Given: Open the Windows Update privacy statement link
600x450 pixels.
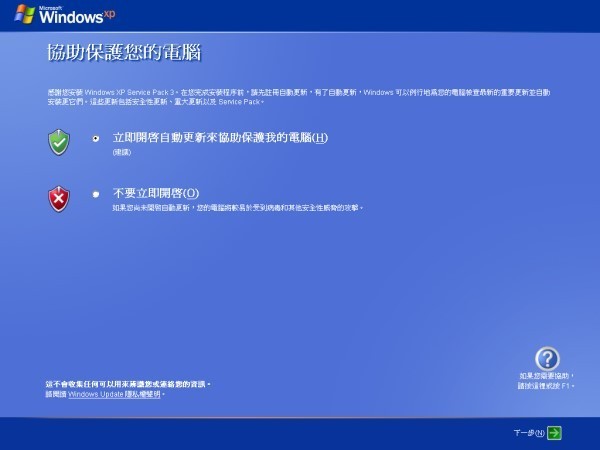Looking at the screenshot, I should pyautogui.click(x=114, y=394).
